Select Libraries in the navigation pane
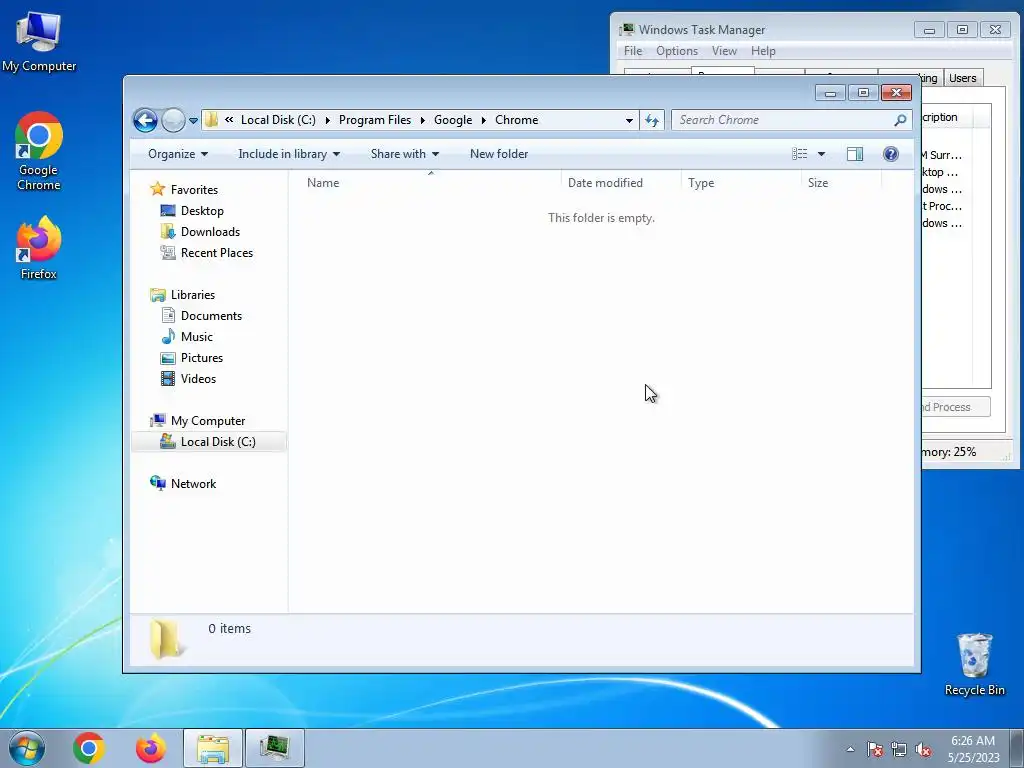 click(x=193, y=295)
